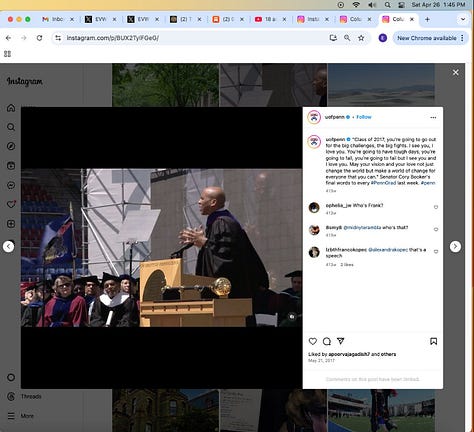Open Threads in the sidebar
The height and width of the screenshot is (432, 474).
coord(24,396)
